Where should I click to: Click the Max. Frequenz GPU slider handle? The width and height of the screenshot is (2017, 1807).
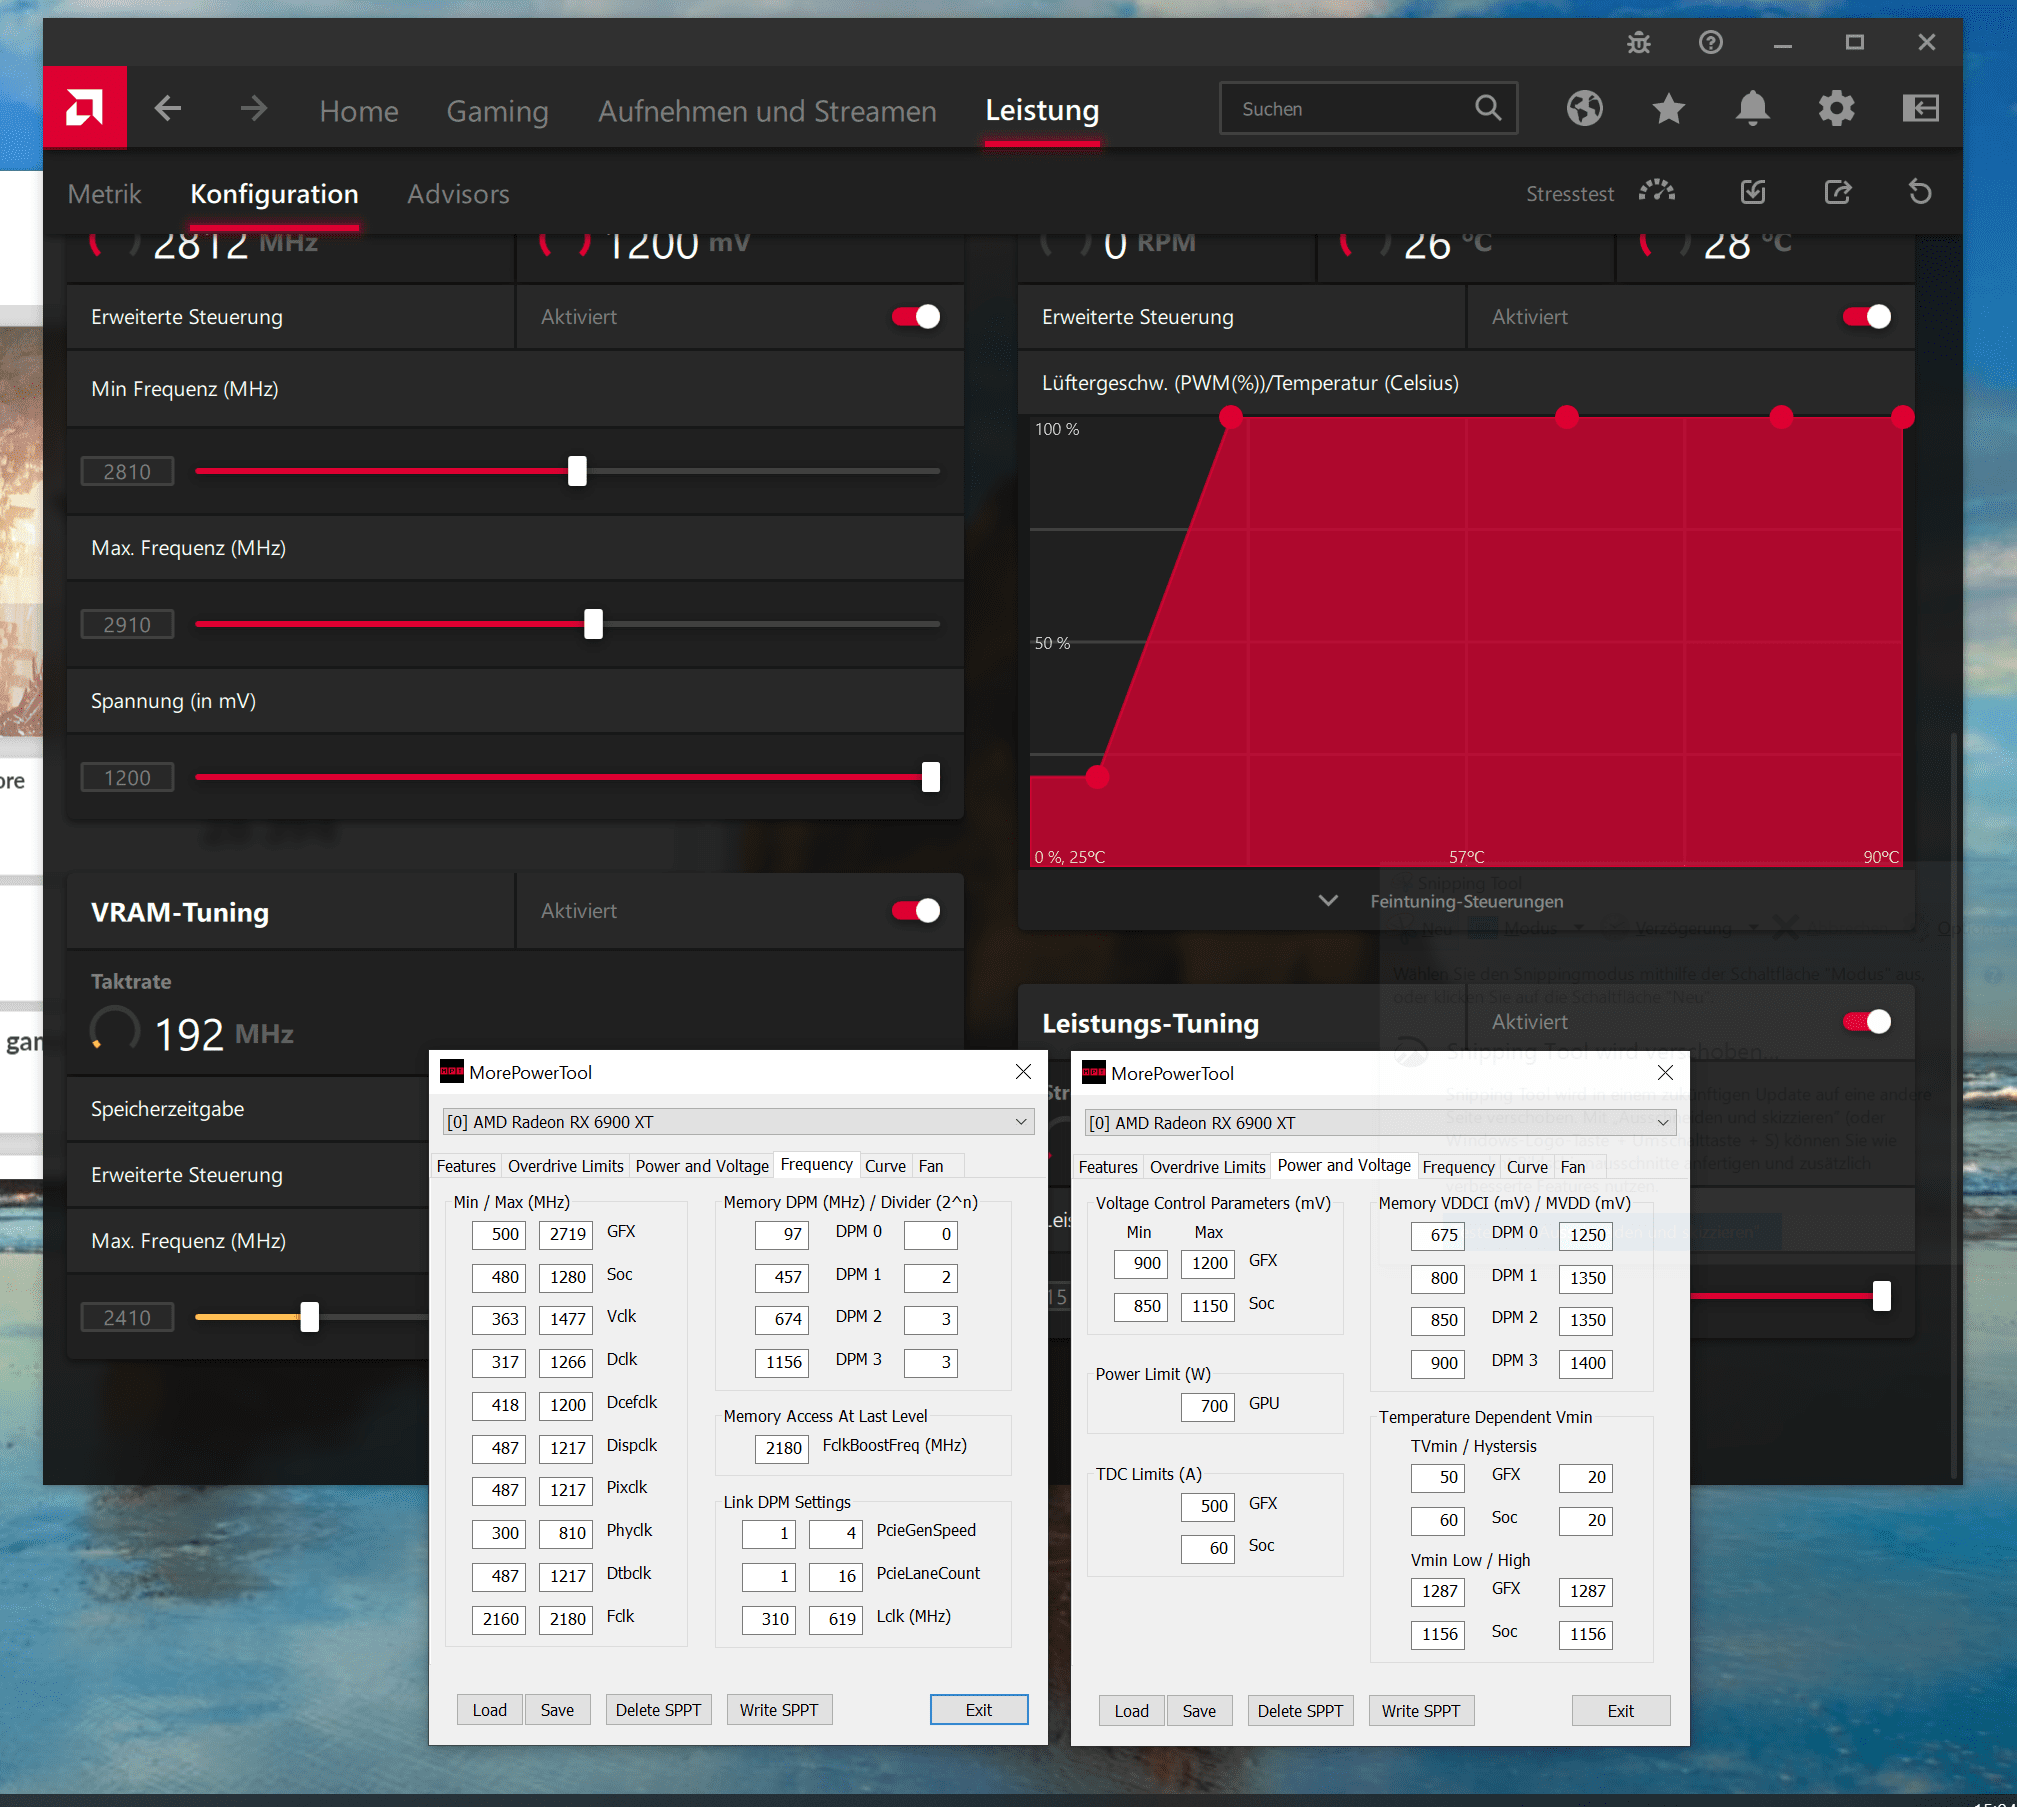(x=593, y=624)
